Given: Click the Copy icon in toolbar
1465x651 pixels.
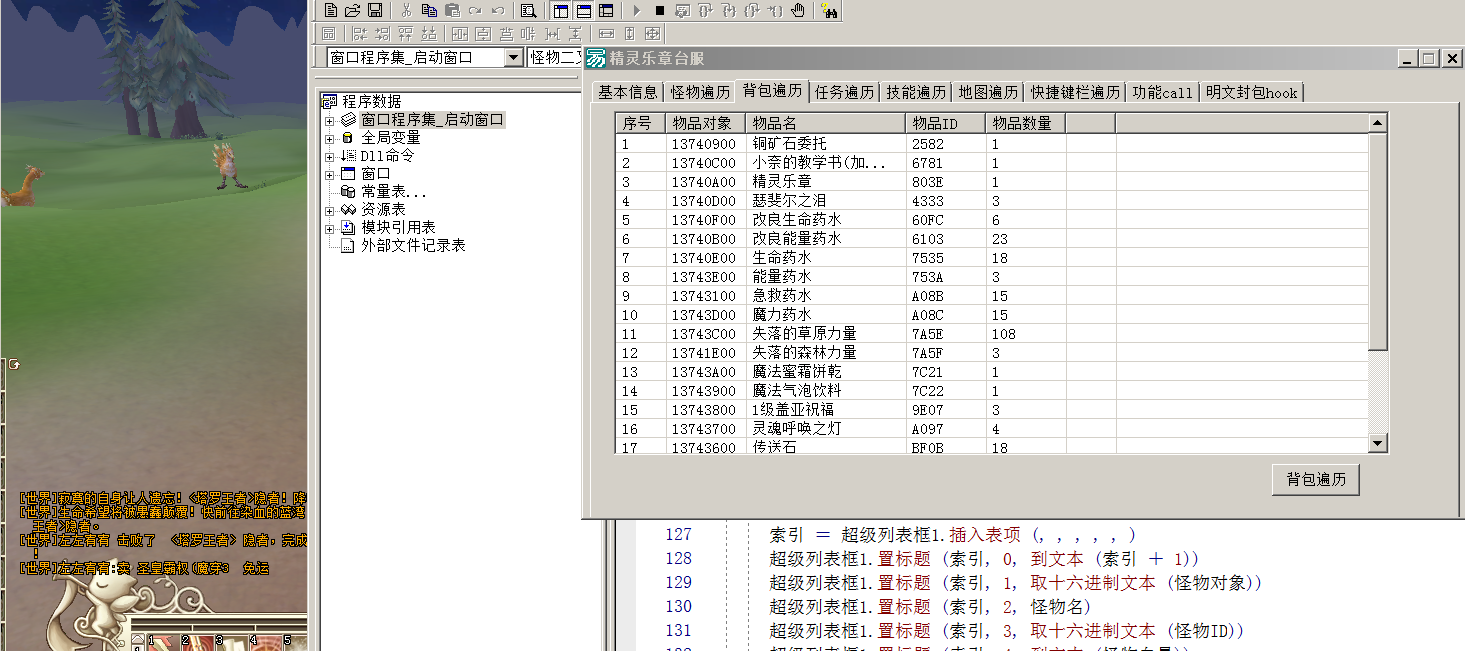Looking at the screenshot, I should [x=429, y=10].
